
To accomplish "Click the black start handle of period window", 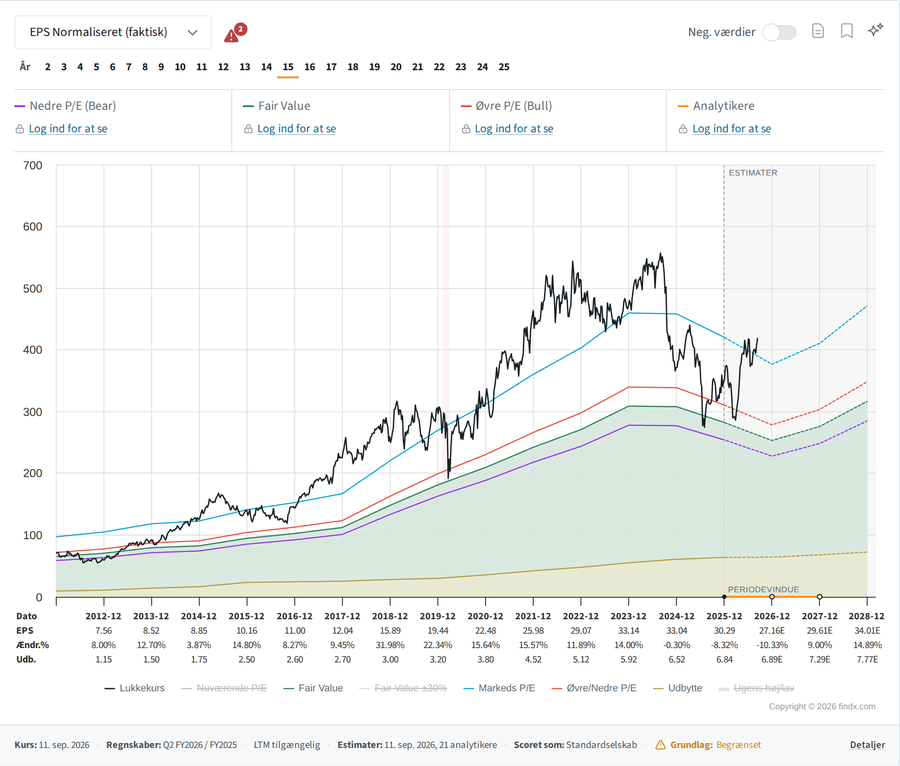I will [x=724, y=597].
